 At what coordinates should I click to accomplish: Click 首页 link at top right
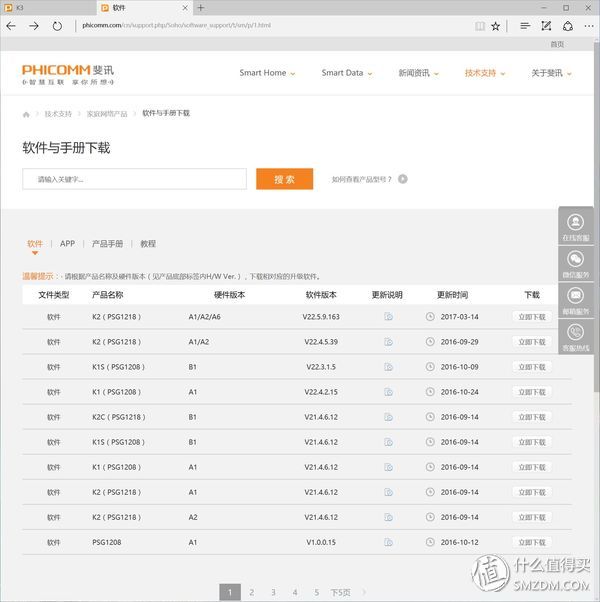pyautogui.click(x=557, y=44)
